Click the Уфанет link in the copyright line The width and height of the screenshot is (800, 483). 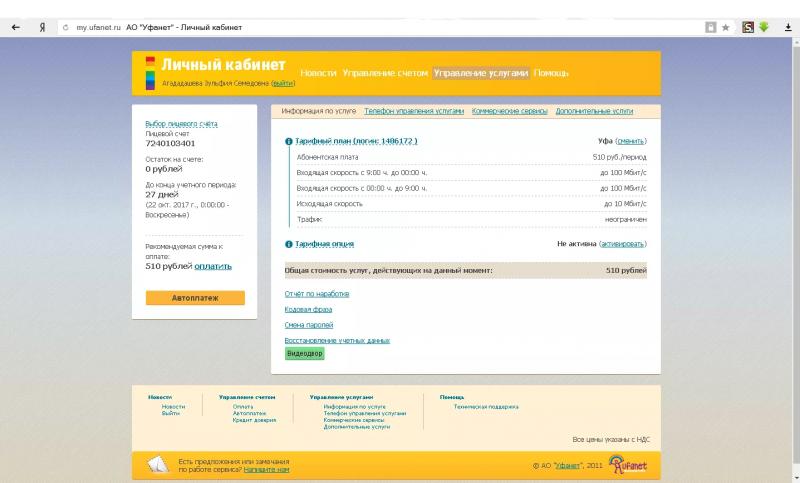(568, 466)
